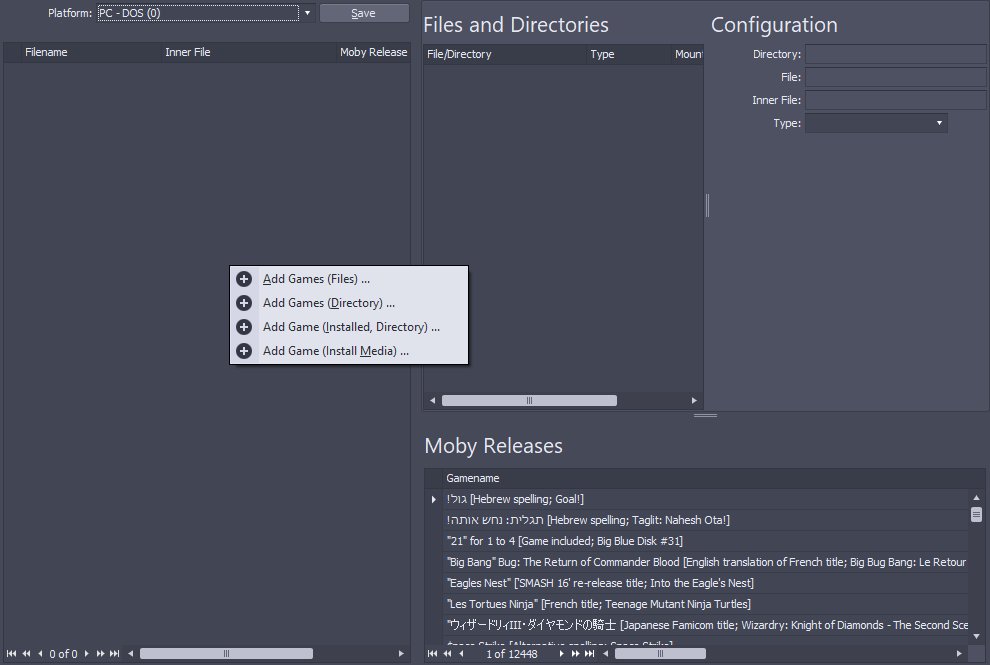
Task: Click Moby Releases vertical scrollbar up arrow
Action: click(976, 498)
